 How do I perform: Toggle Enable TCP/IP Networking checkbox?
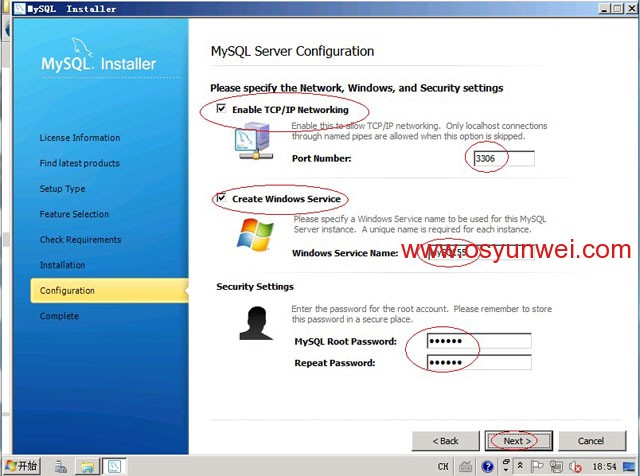[221, 109]
